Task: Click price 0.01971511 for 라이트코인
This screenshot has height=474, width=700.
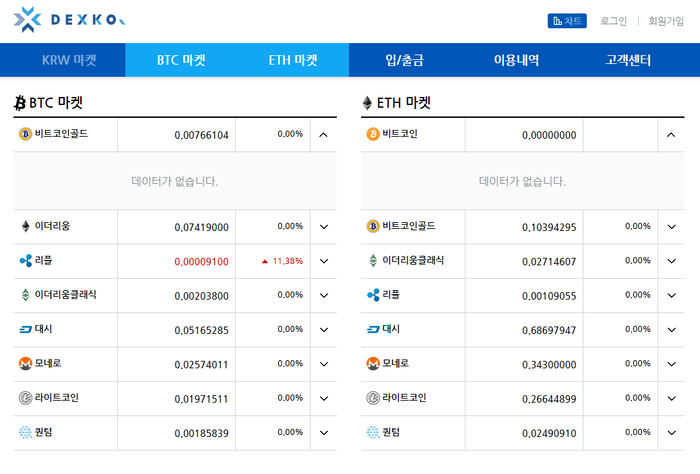Action: coord(201,399)
